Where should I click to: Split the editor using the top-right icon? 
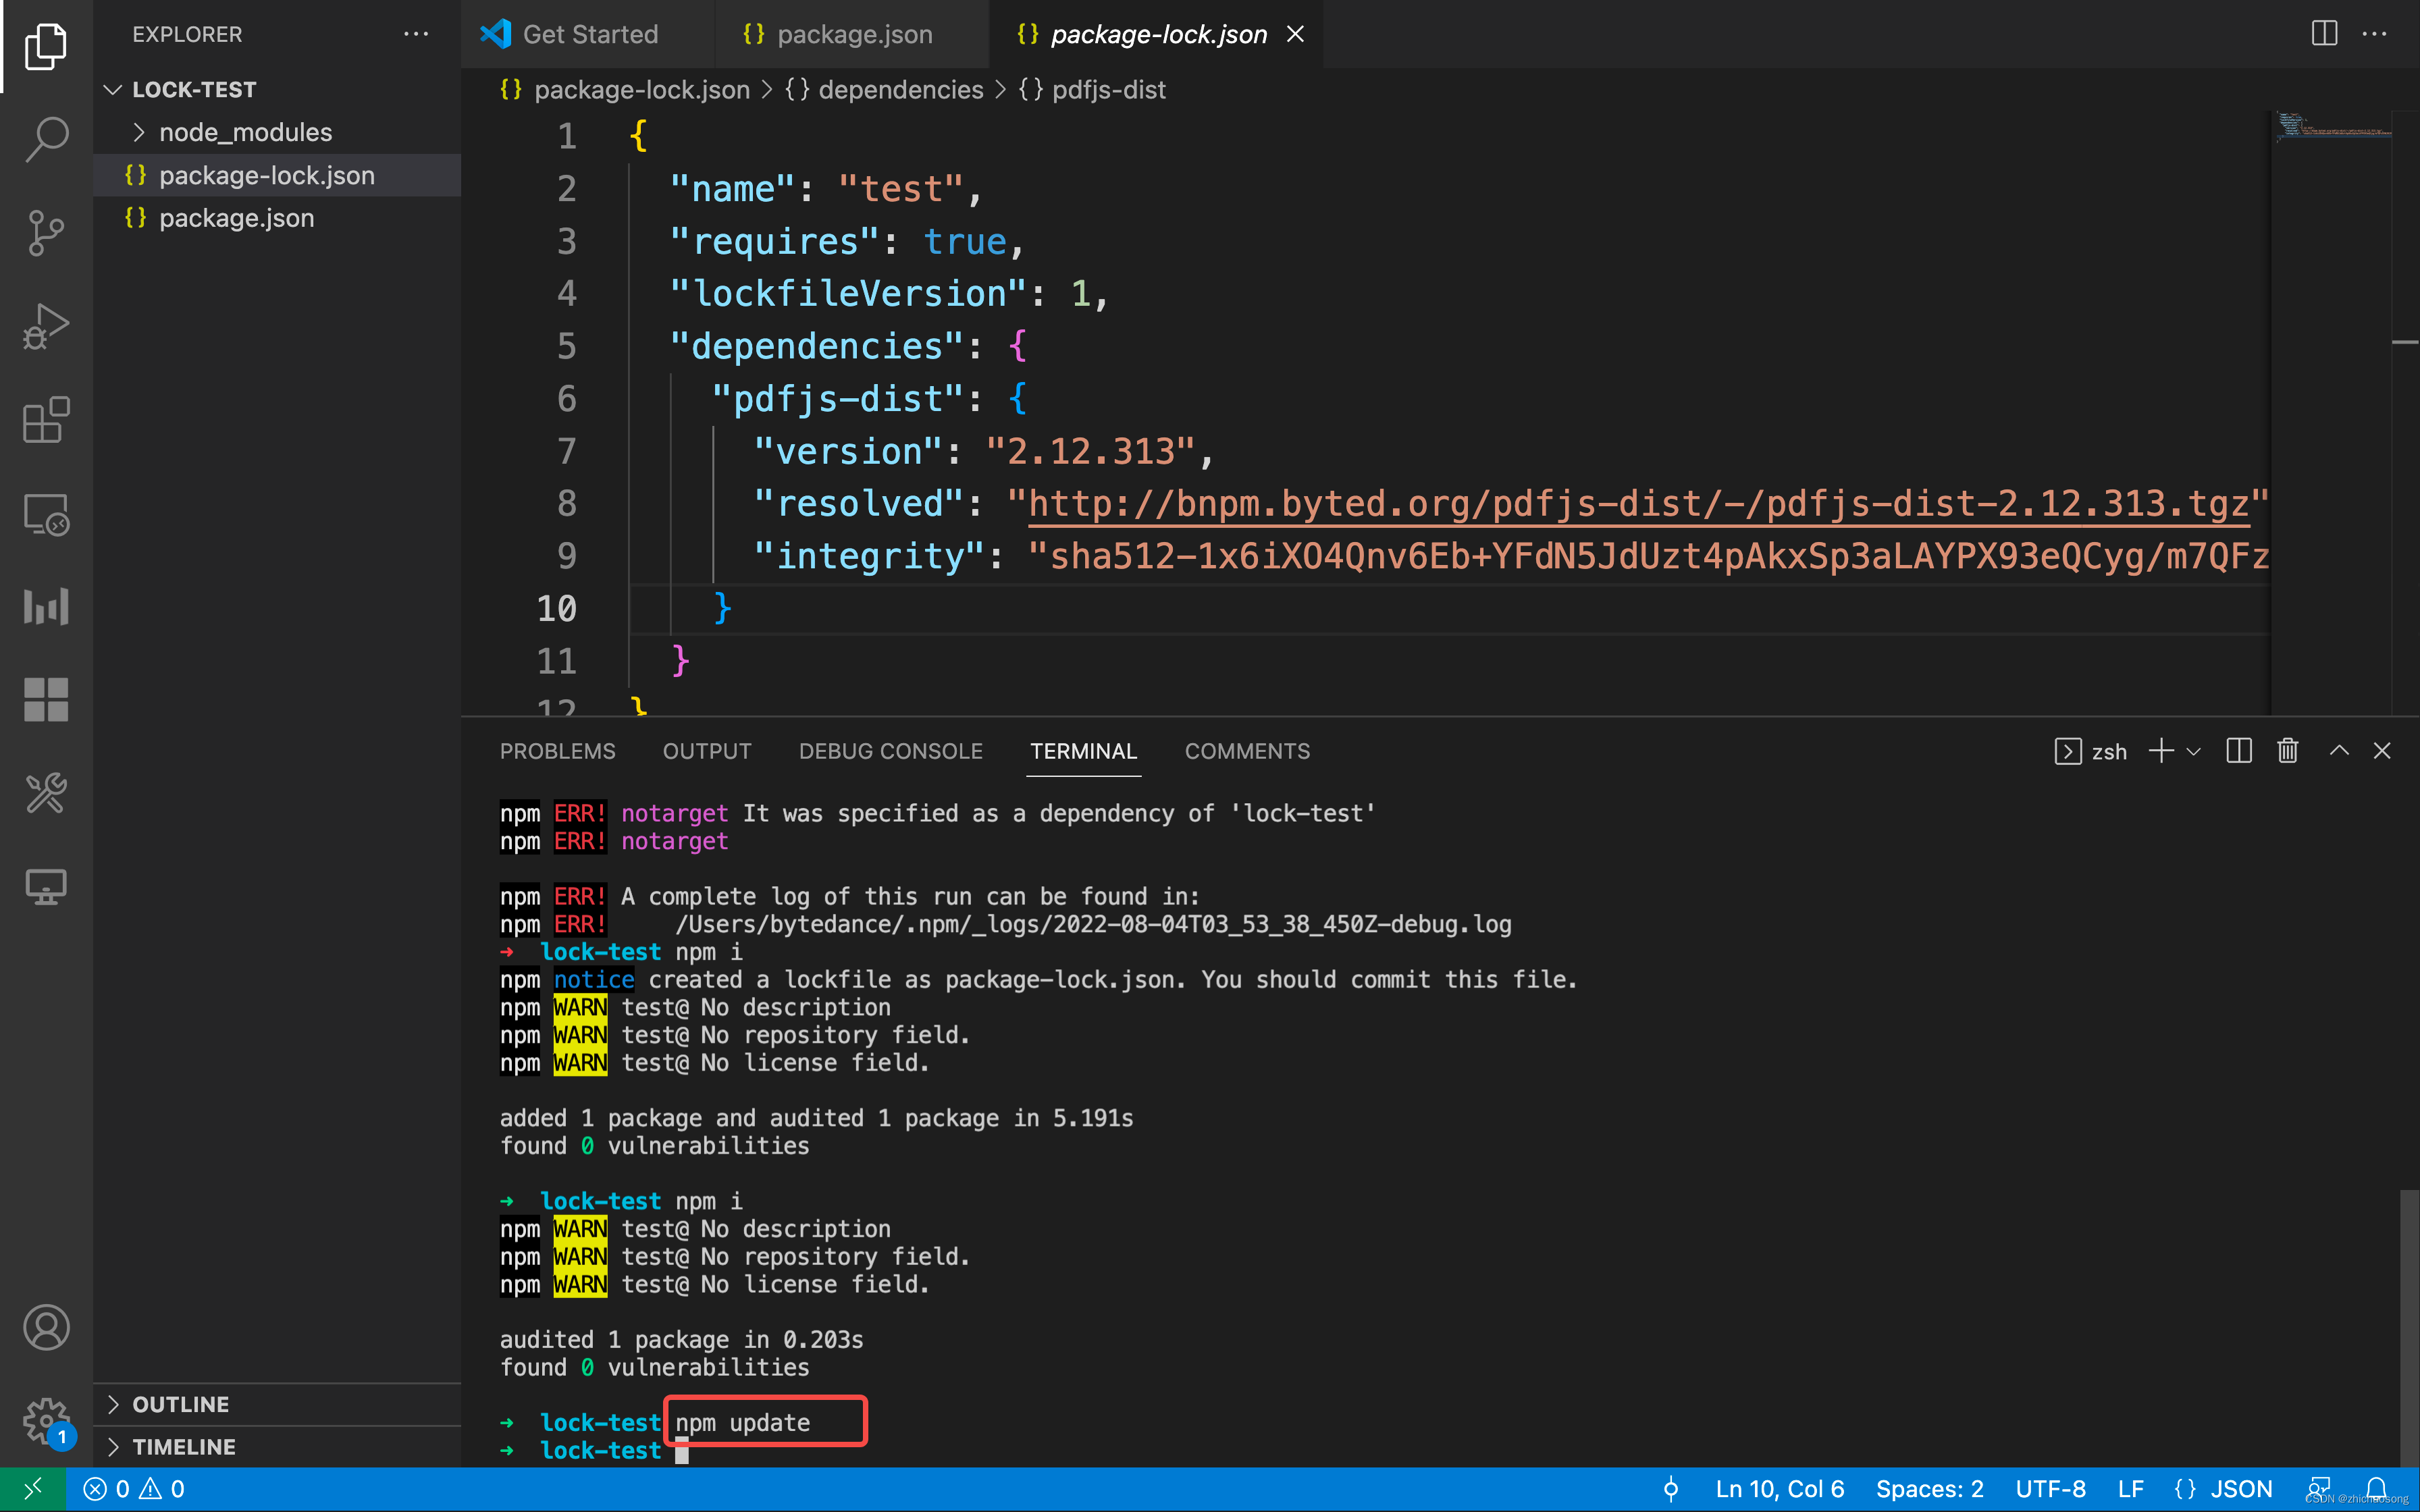(2324, 33)
